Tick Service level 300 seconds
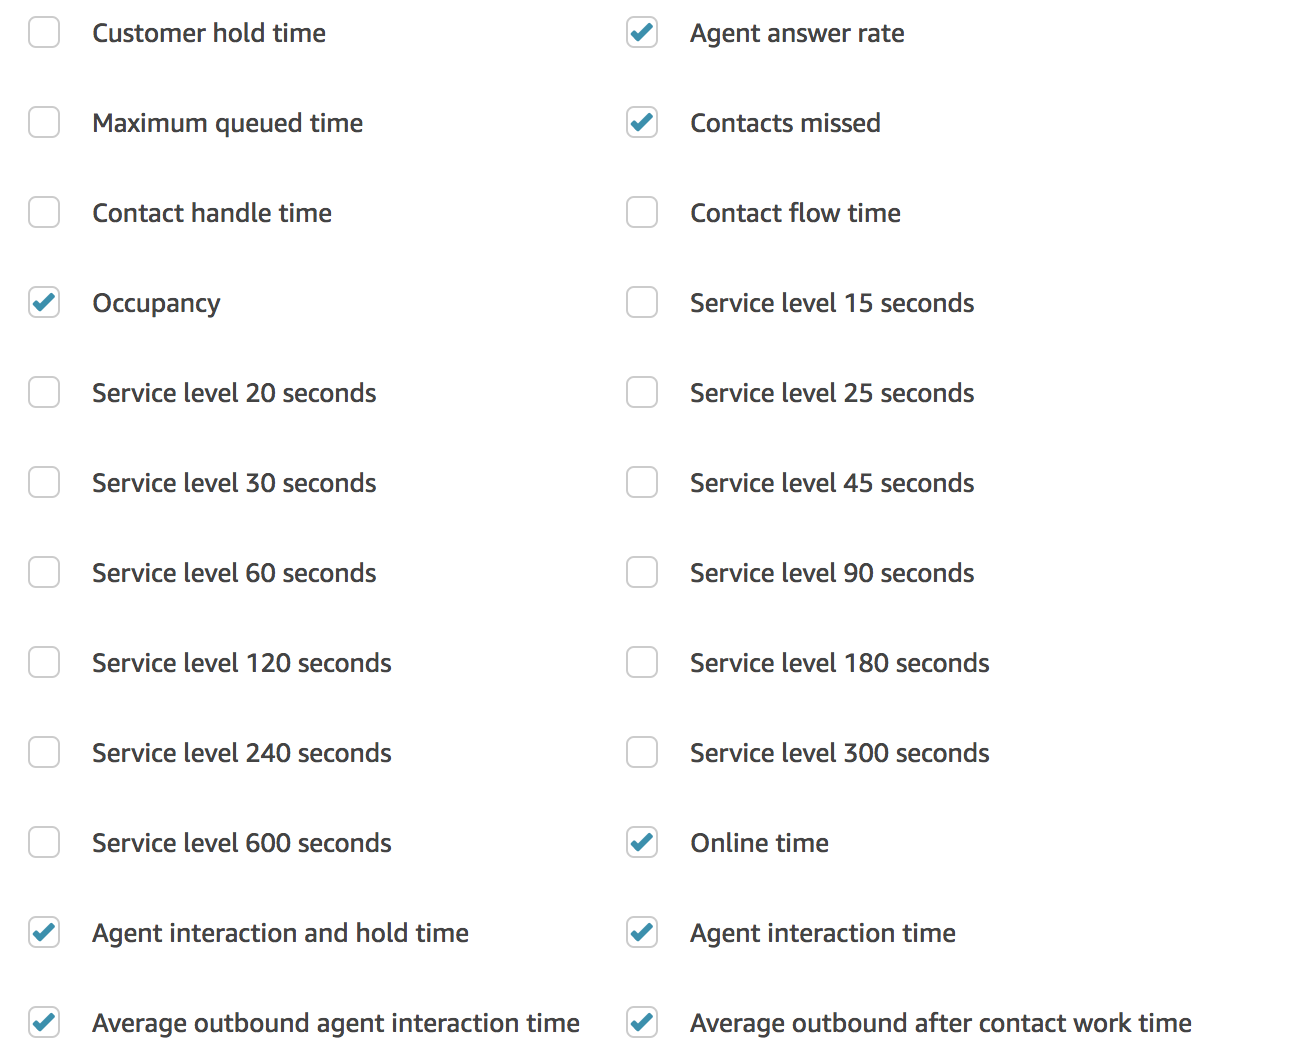Screen dimensions: 1290x1048 point(642,752)
